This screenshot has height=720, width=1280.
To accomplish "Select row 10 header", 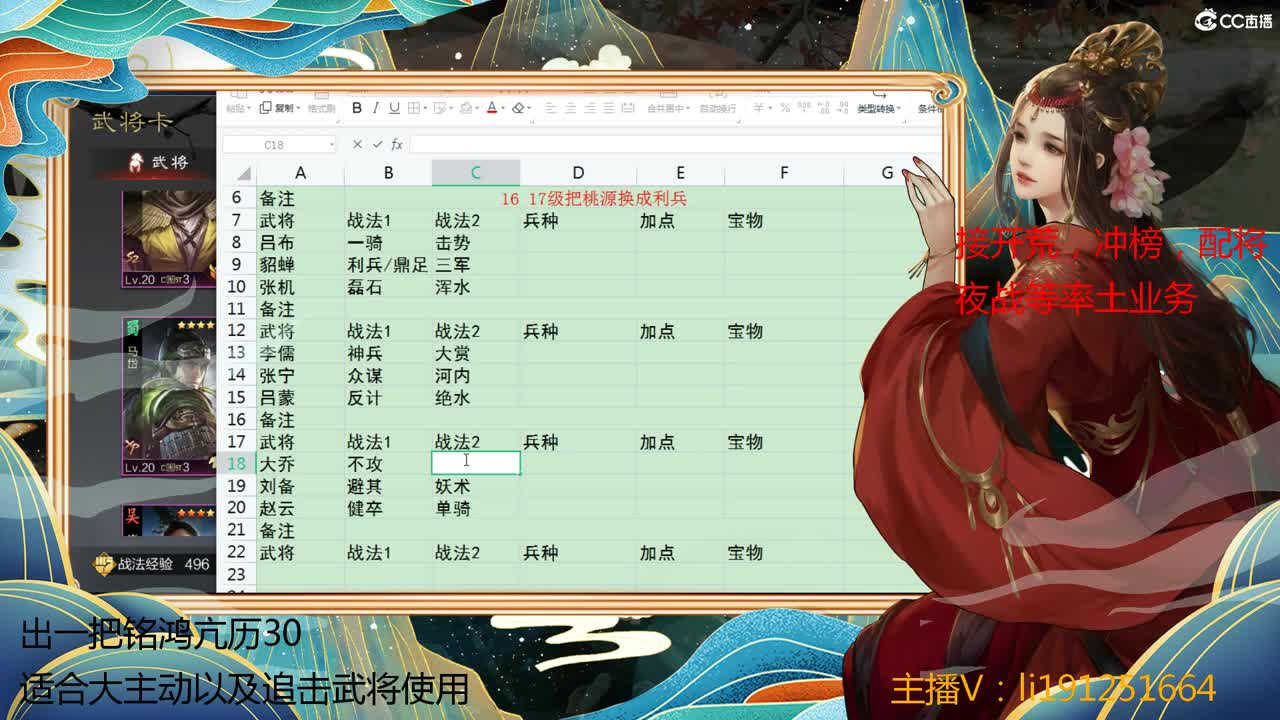I will [237, 286].
